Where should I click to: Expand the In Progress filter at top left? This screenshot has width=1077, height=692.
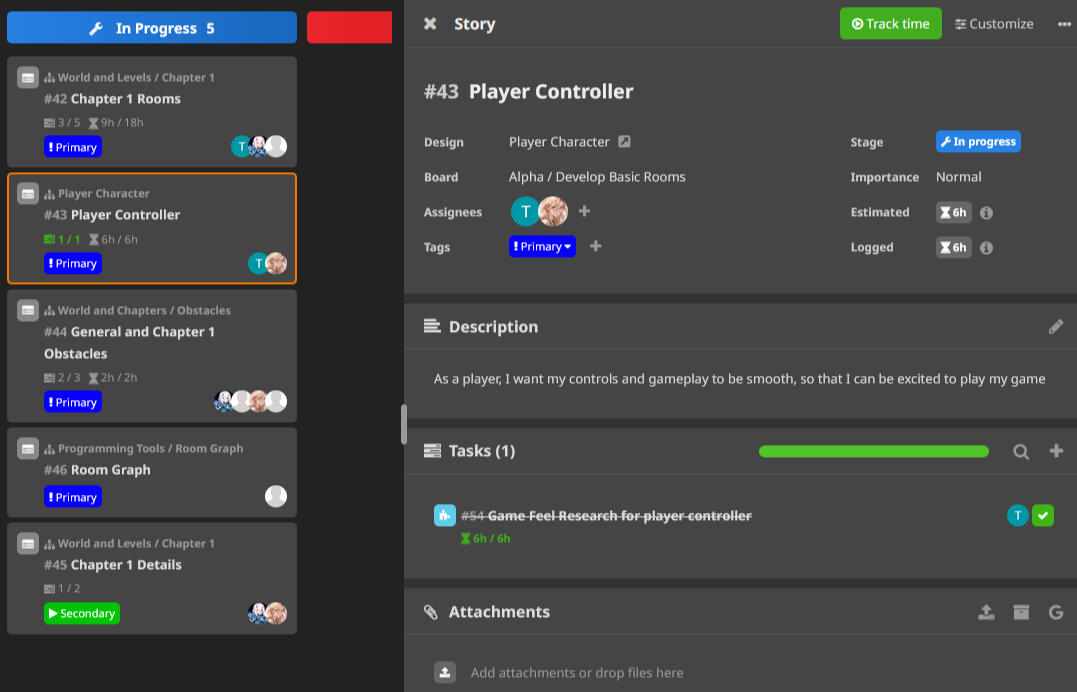coord(151,27)
